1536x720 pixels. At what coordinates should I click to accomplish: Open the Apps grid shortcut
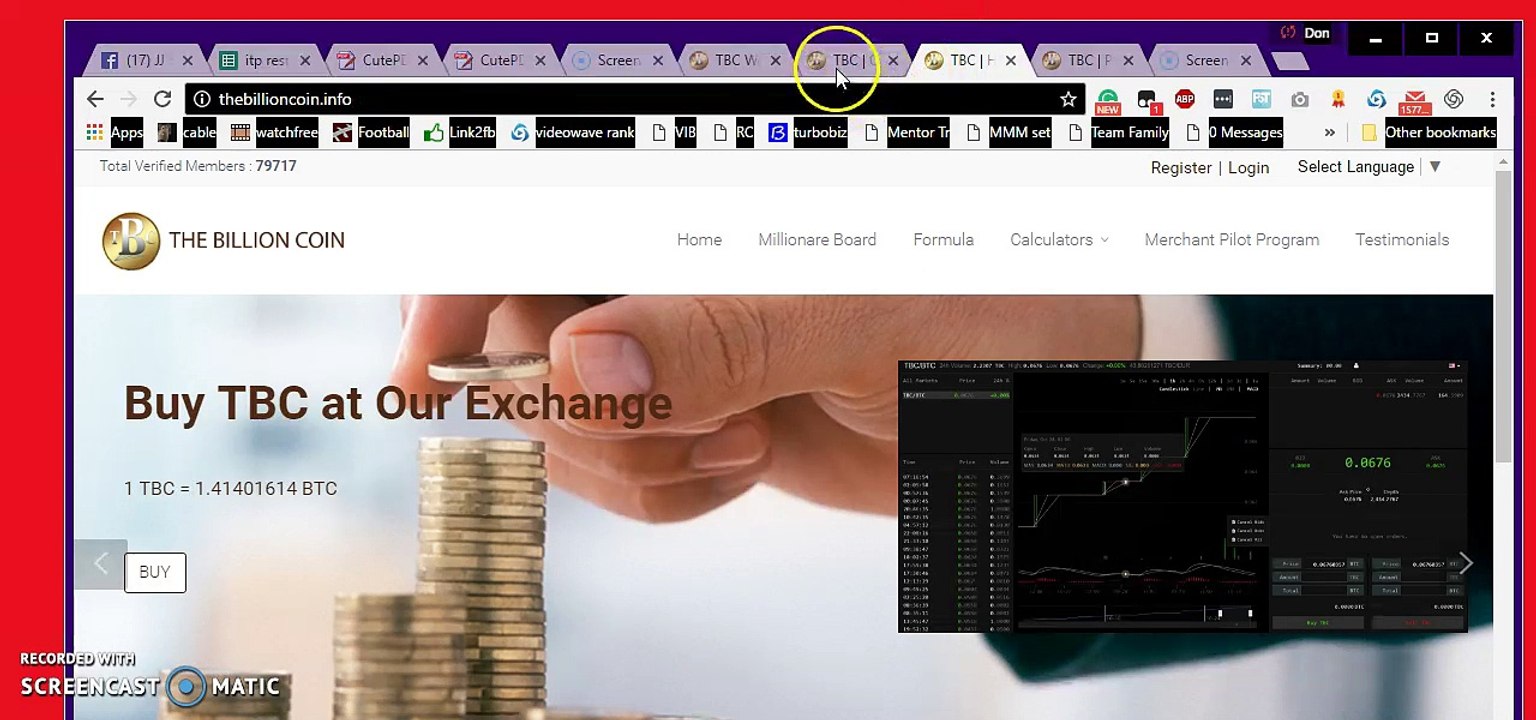click(x=114, y=132)
